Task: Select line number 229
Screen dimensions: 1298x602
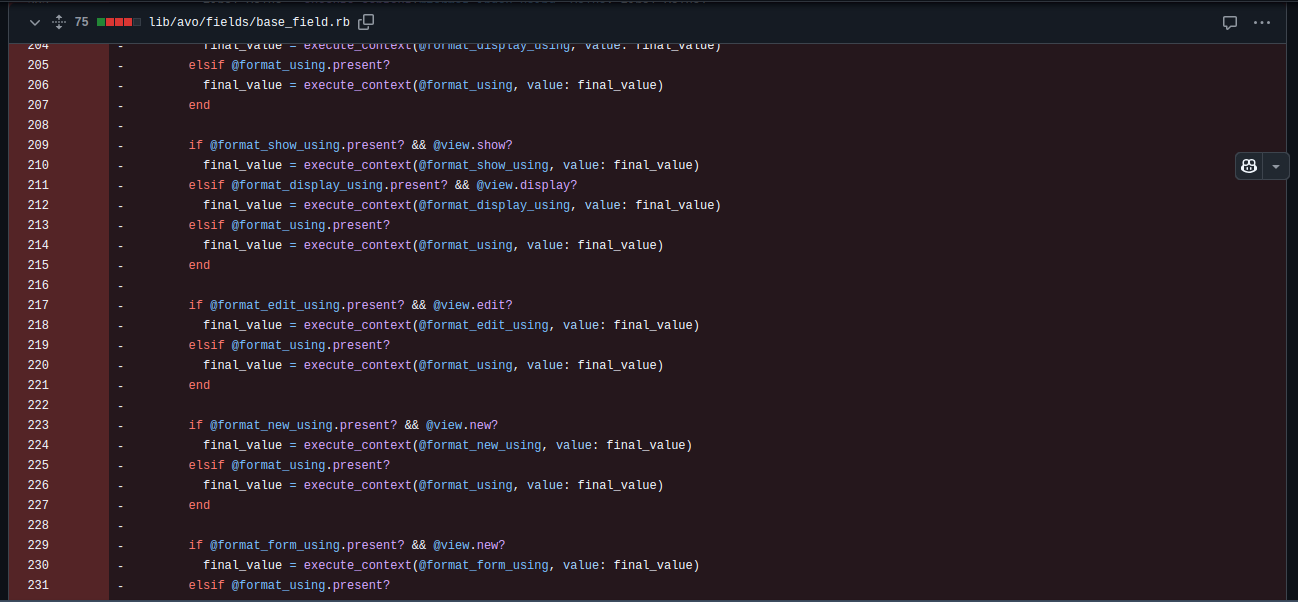Action: pos(38,545)
